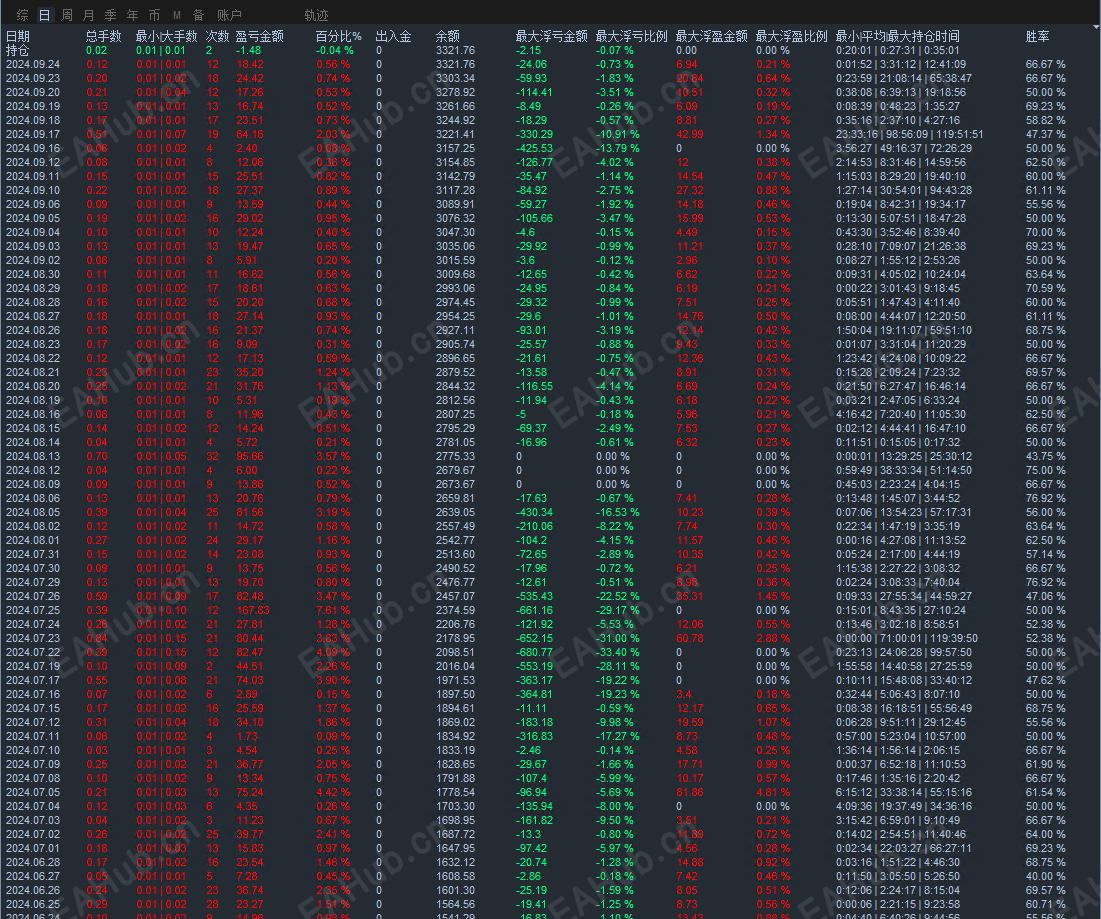
Task: Click the -535.43 floating loss on 2024.07.26
Action: click(534, 596)
